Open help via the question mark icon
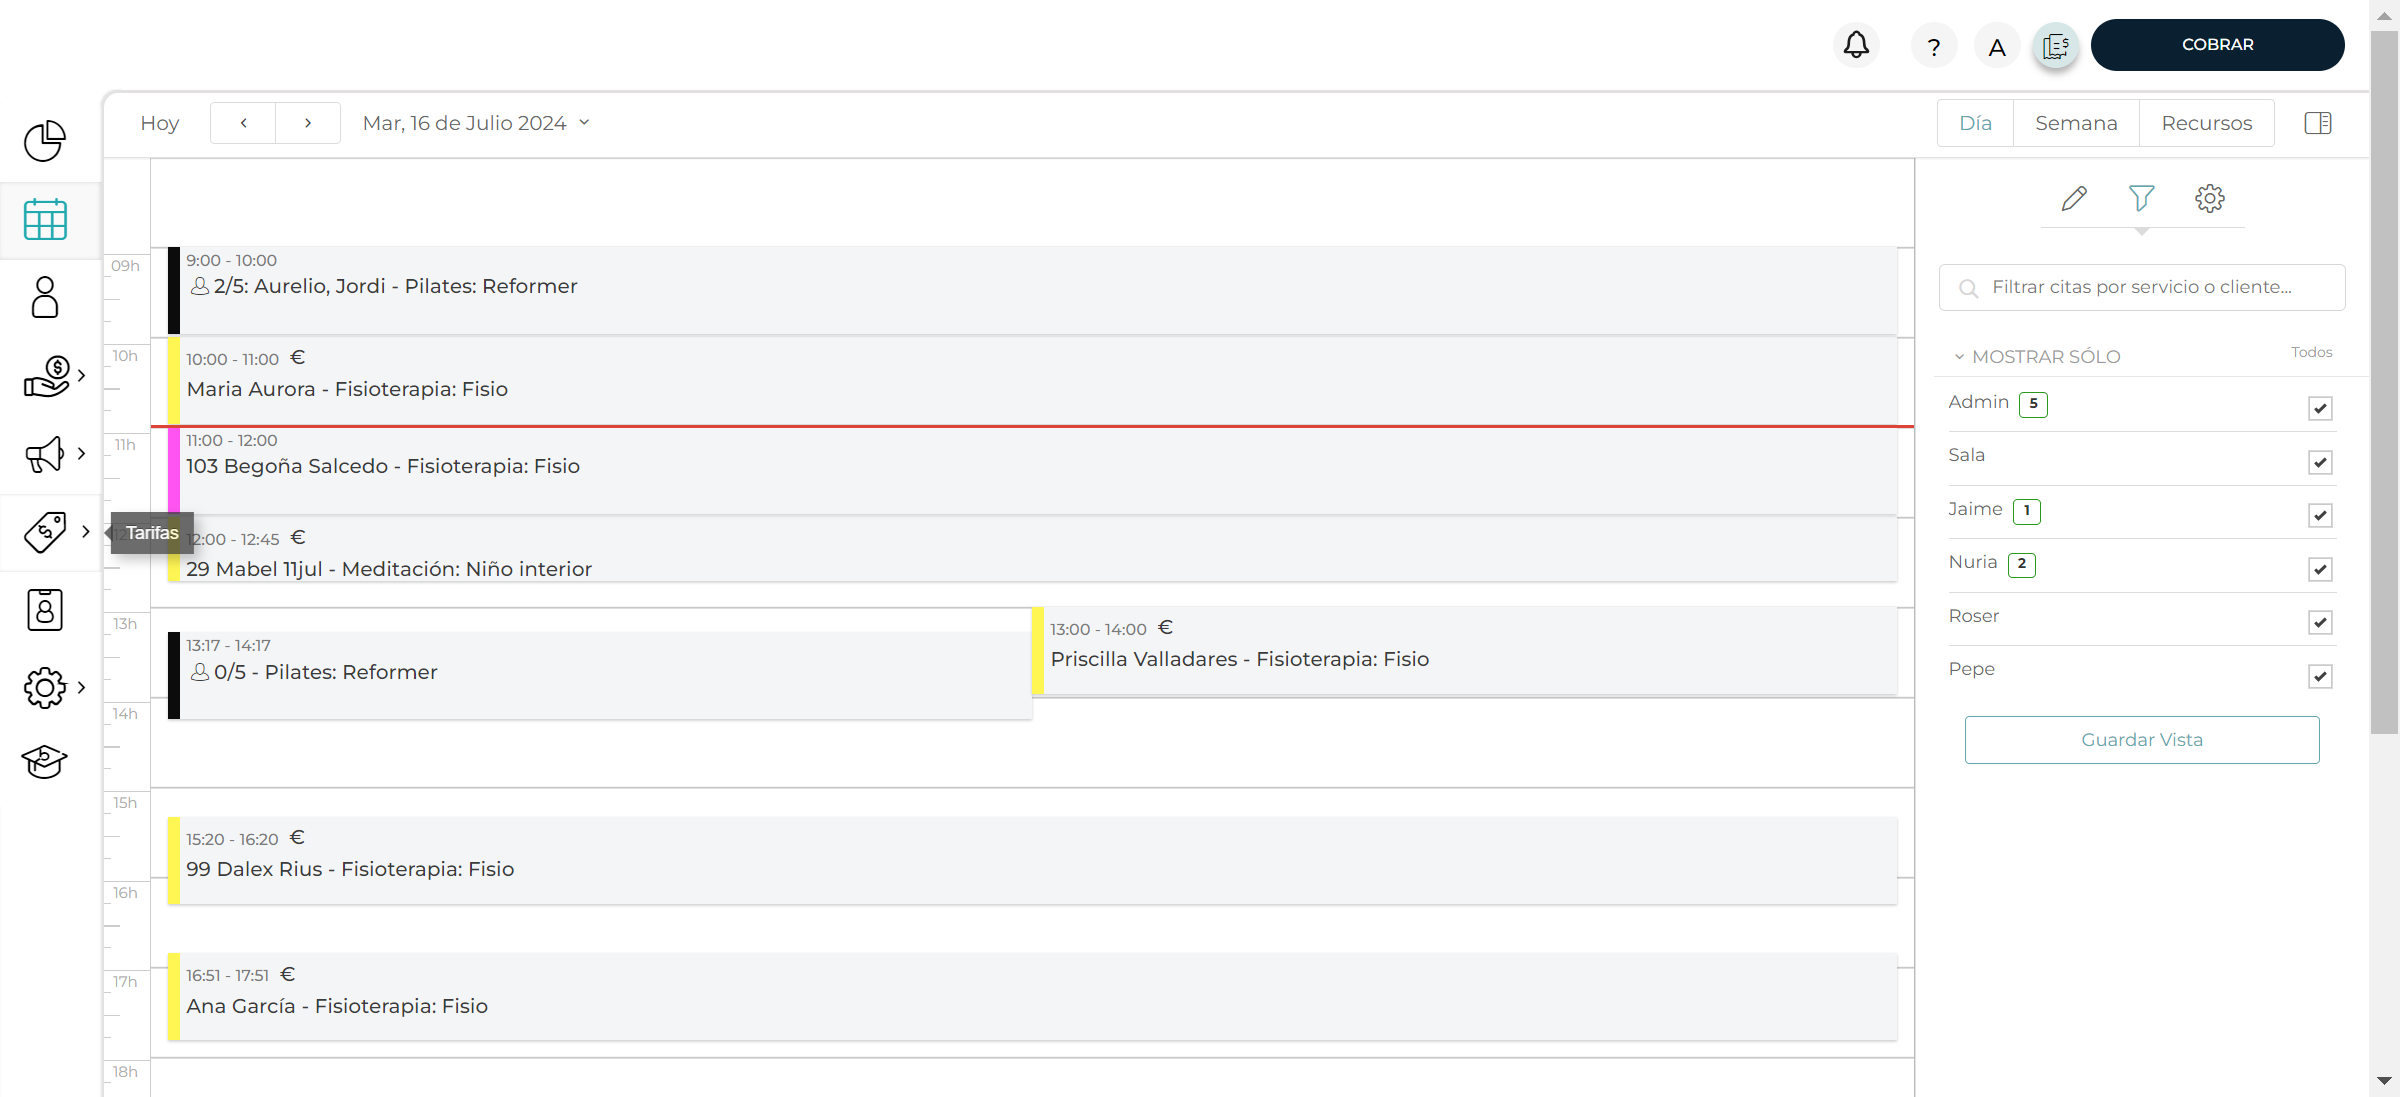This screenshot has height=1097, width=2400. [1934, 46]
